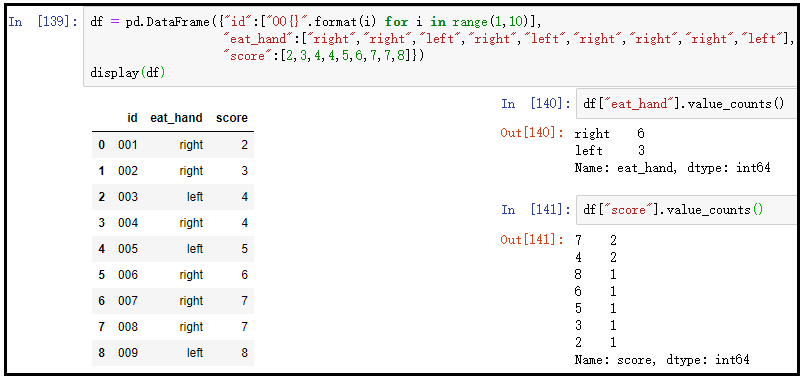Click the id column header

132,118
